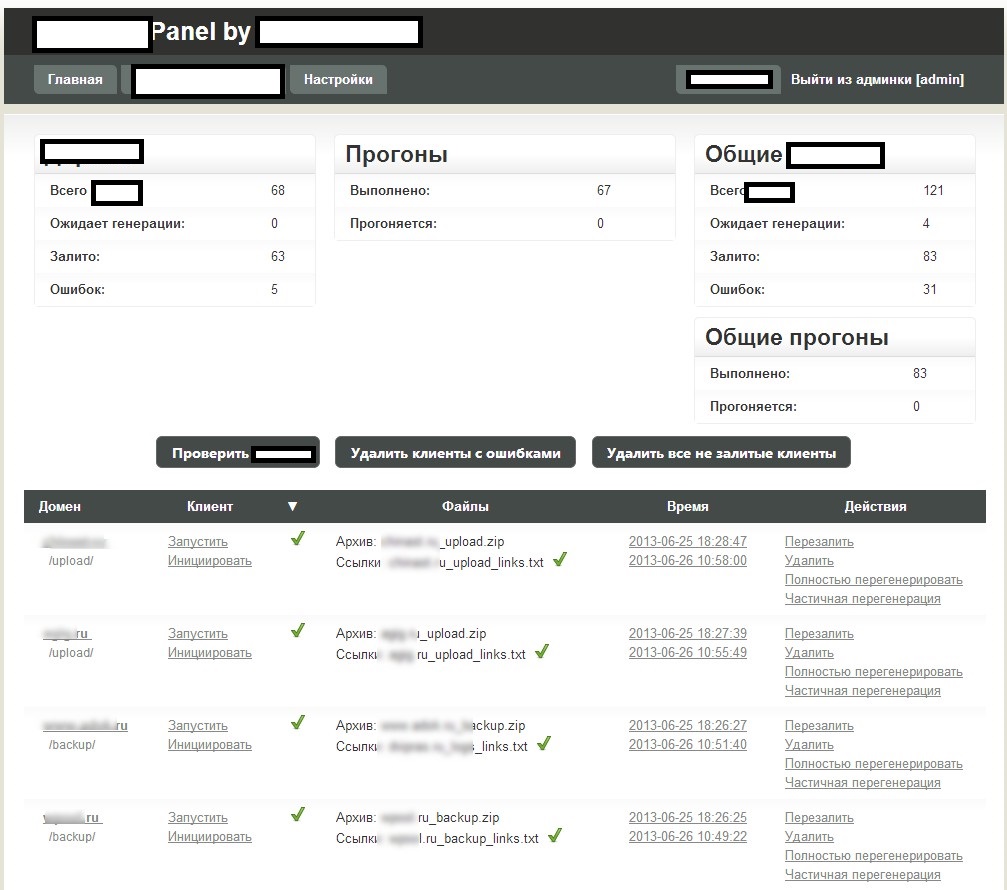
Task: Click Частичная перегенерация for 18:27:39 entry
Action: click(863, 690)
